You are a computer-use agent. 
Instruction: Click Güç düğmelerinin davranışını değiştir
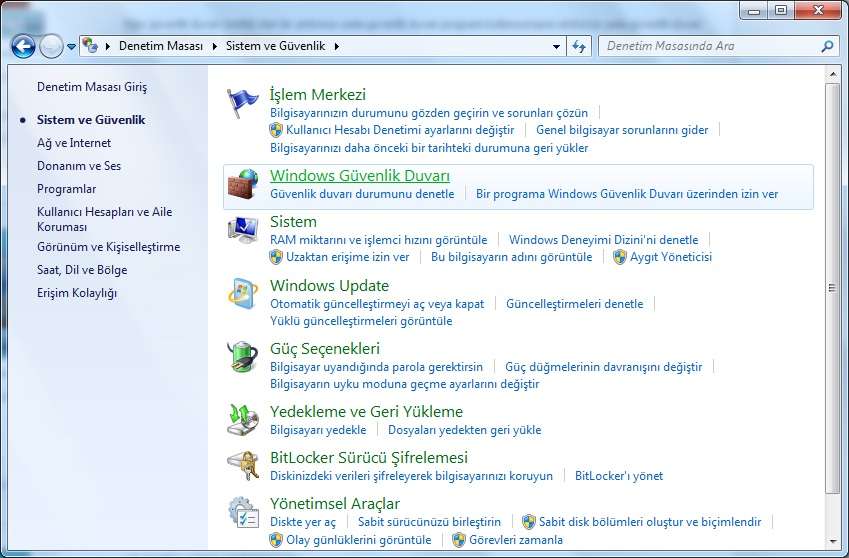click(x=604, y=367)
